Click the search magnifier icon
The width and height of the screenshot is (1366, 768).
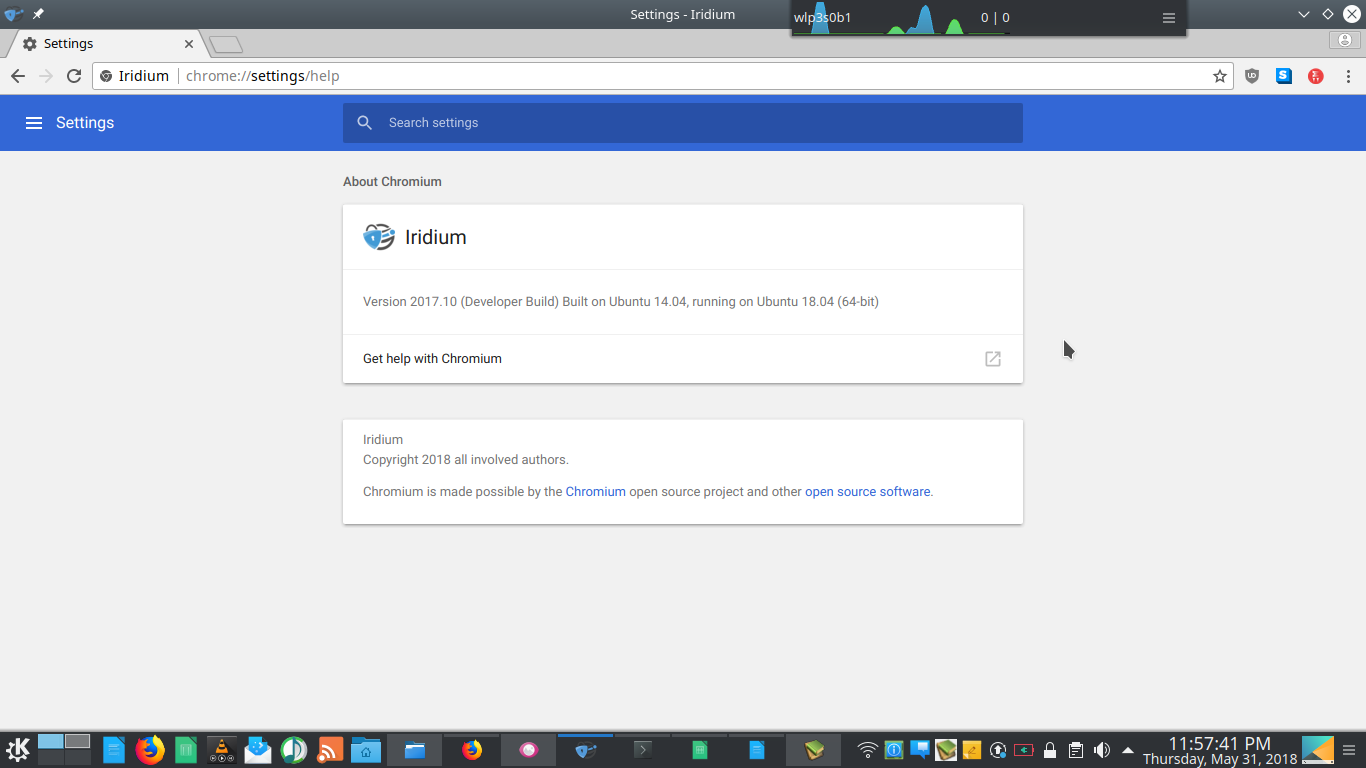click(x=365, y=123)
